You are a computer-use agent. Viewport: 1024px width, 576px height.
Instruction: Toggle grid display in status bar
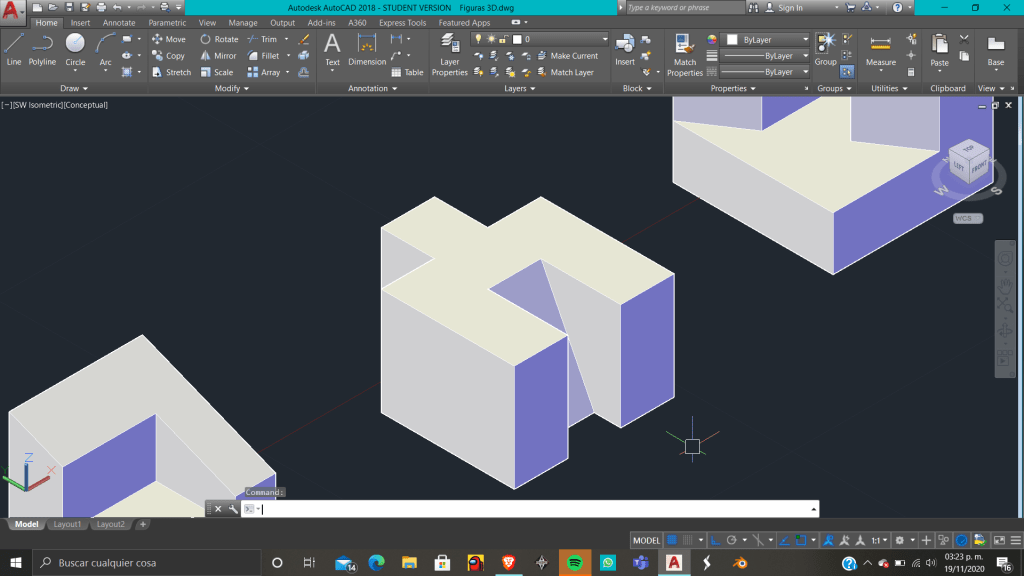click(672, 540)
